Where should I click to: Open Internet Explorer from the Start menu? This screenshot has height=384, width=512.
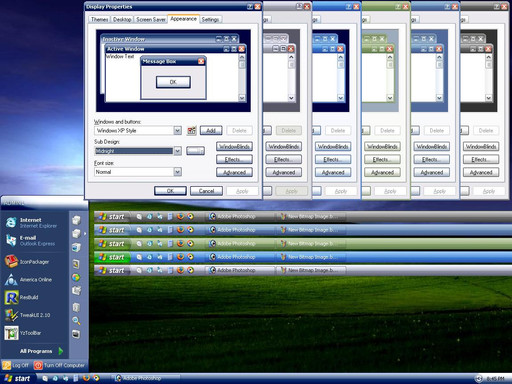[x=31, y=223]
